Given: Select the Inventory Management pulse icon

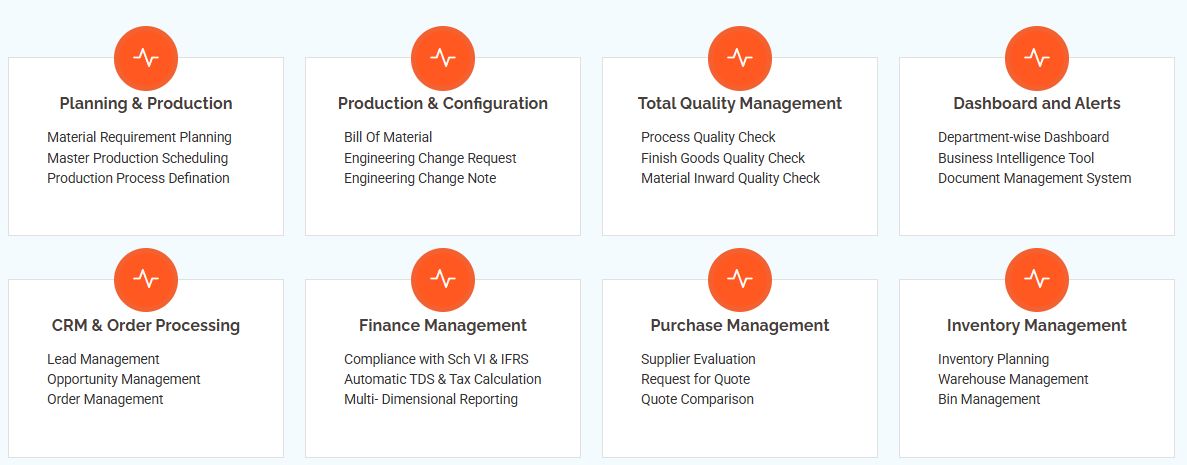Looking at the screenshot, I should click(x=1036, y=280).
